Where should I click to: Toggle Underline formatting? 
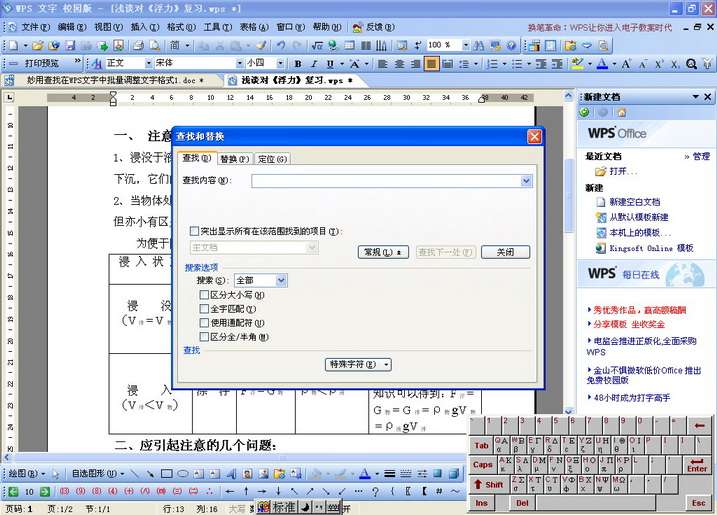(330, 64)
